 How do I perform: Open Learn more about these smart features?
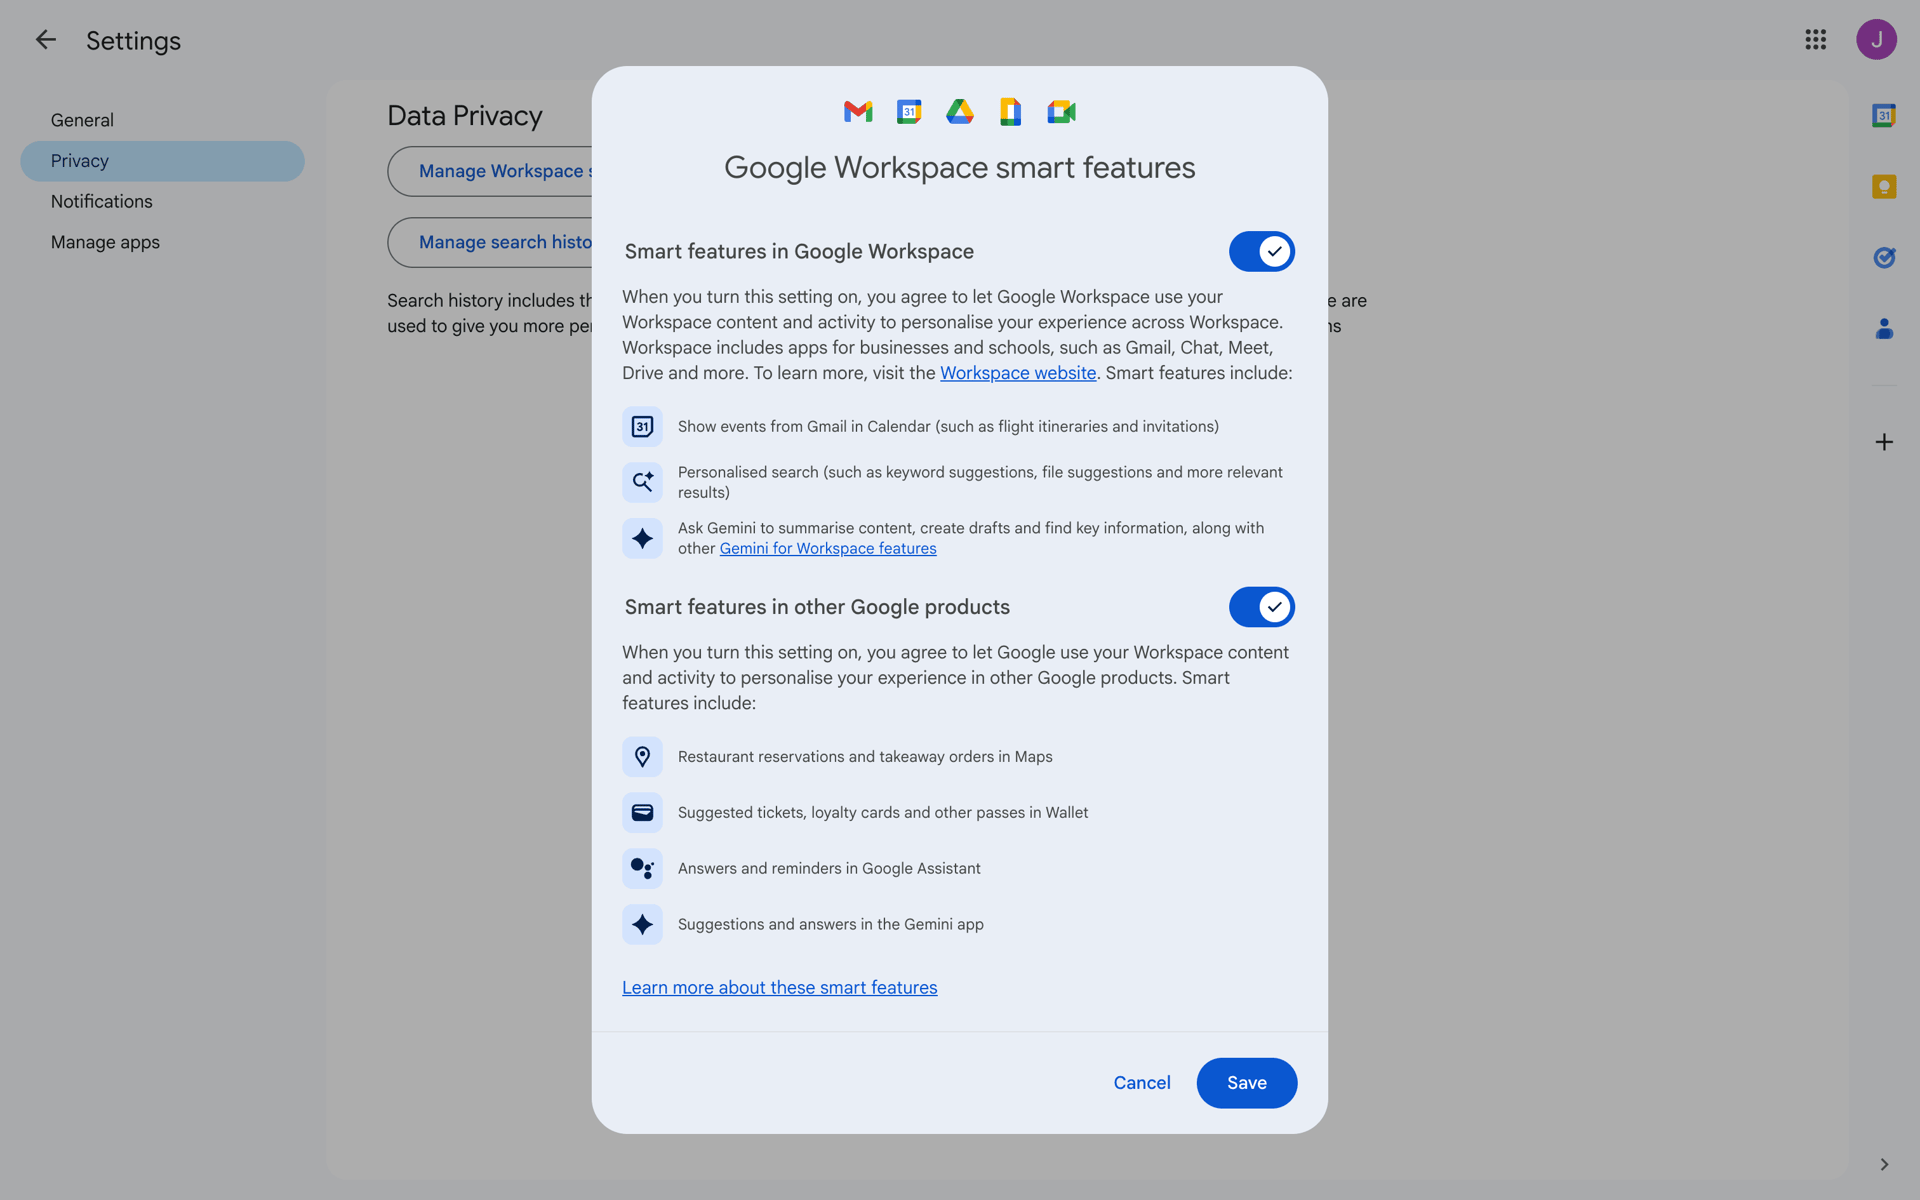coord(780,988)
